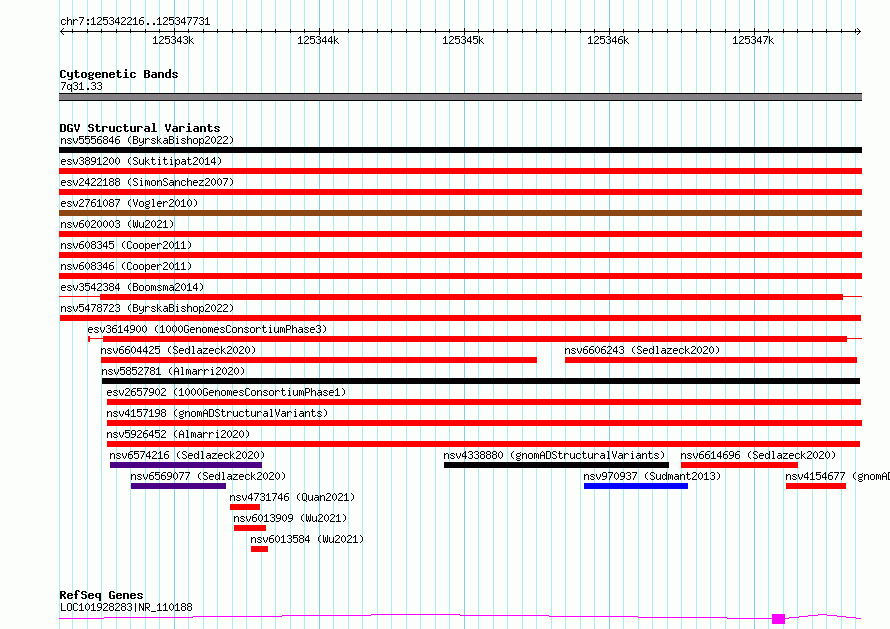The width and height of the screenshot is (890, 629).
Task: Open the nsv6013909 Wu2021 variant label
Action: pos(290,518)
